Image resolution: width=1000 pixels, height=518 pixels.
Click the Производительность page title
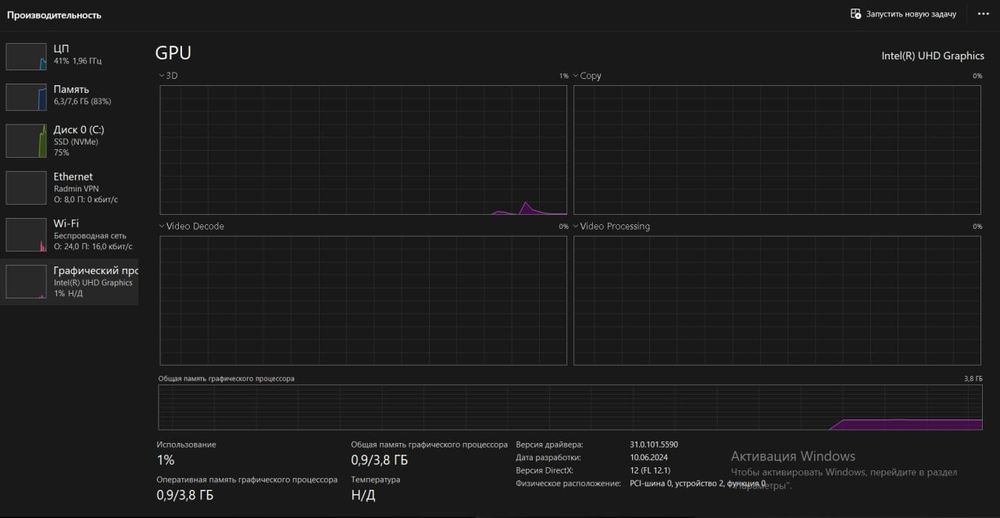[x=54, y=15]
